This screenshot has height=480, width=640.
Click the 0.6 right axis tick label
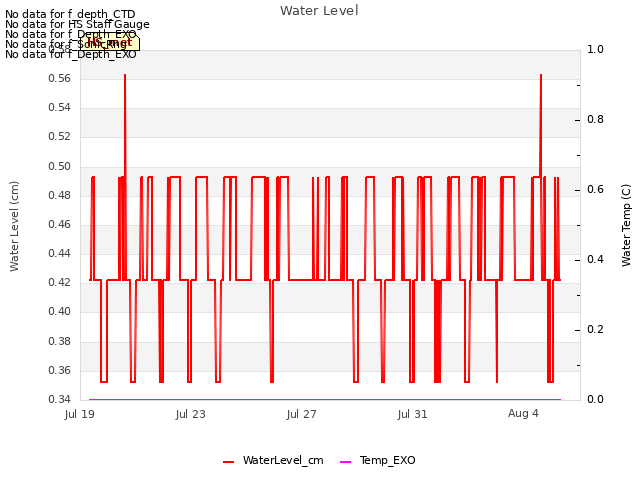[596, 190]
